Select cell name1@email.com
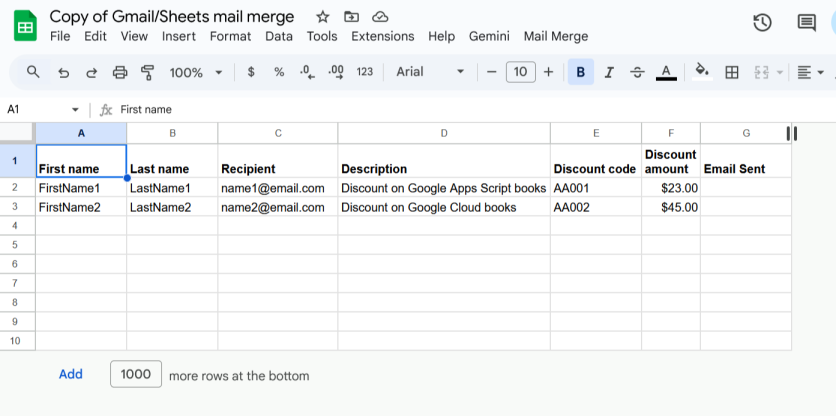The width and height of the screenshot is (836, 416). 278,188
